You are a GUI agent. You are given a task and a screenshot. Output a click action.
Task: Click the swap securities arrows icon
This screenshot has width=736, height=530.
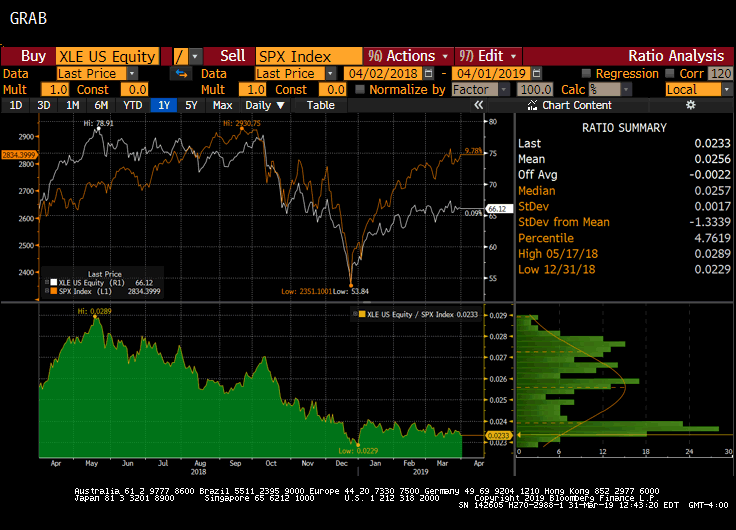coord(181,74)
